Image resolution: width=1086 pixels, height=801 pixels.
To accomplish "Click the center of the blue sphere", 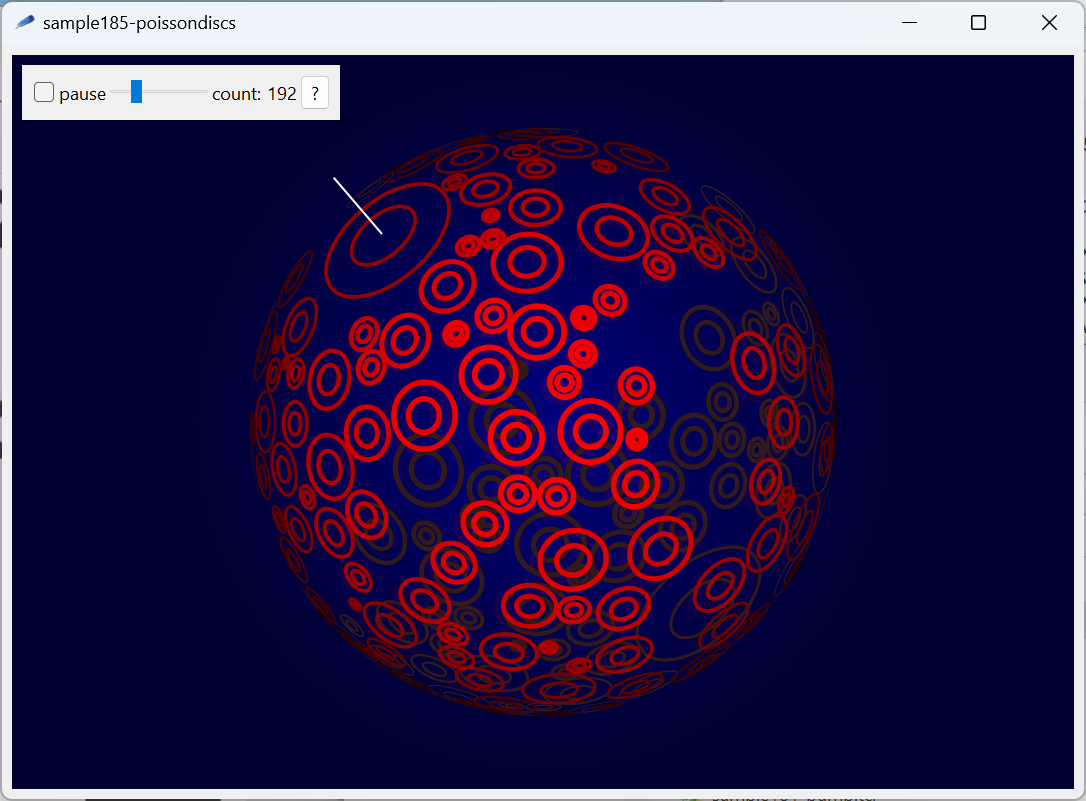I will coord(540,420).
